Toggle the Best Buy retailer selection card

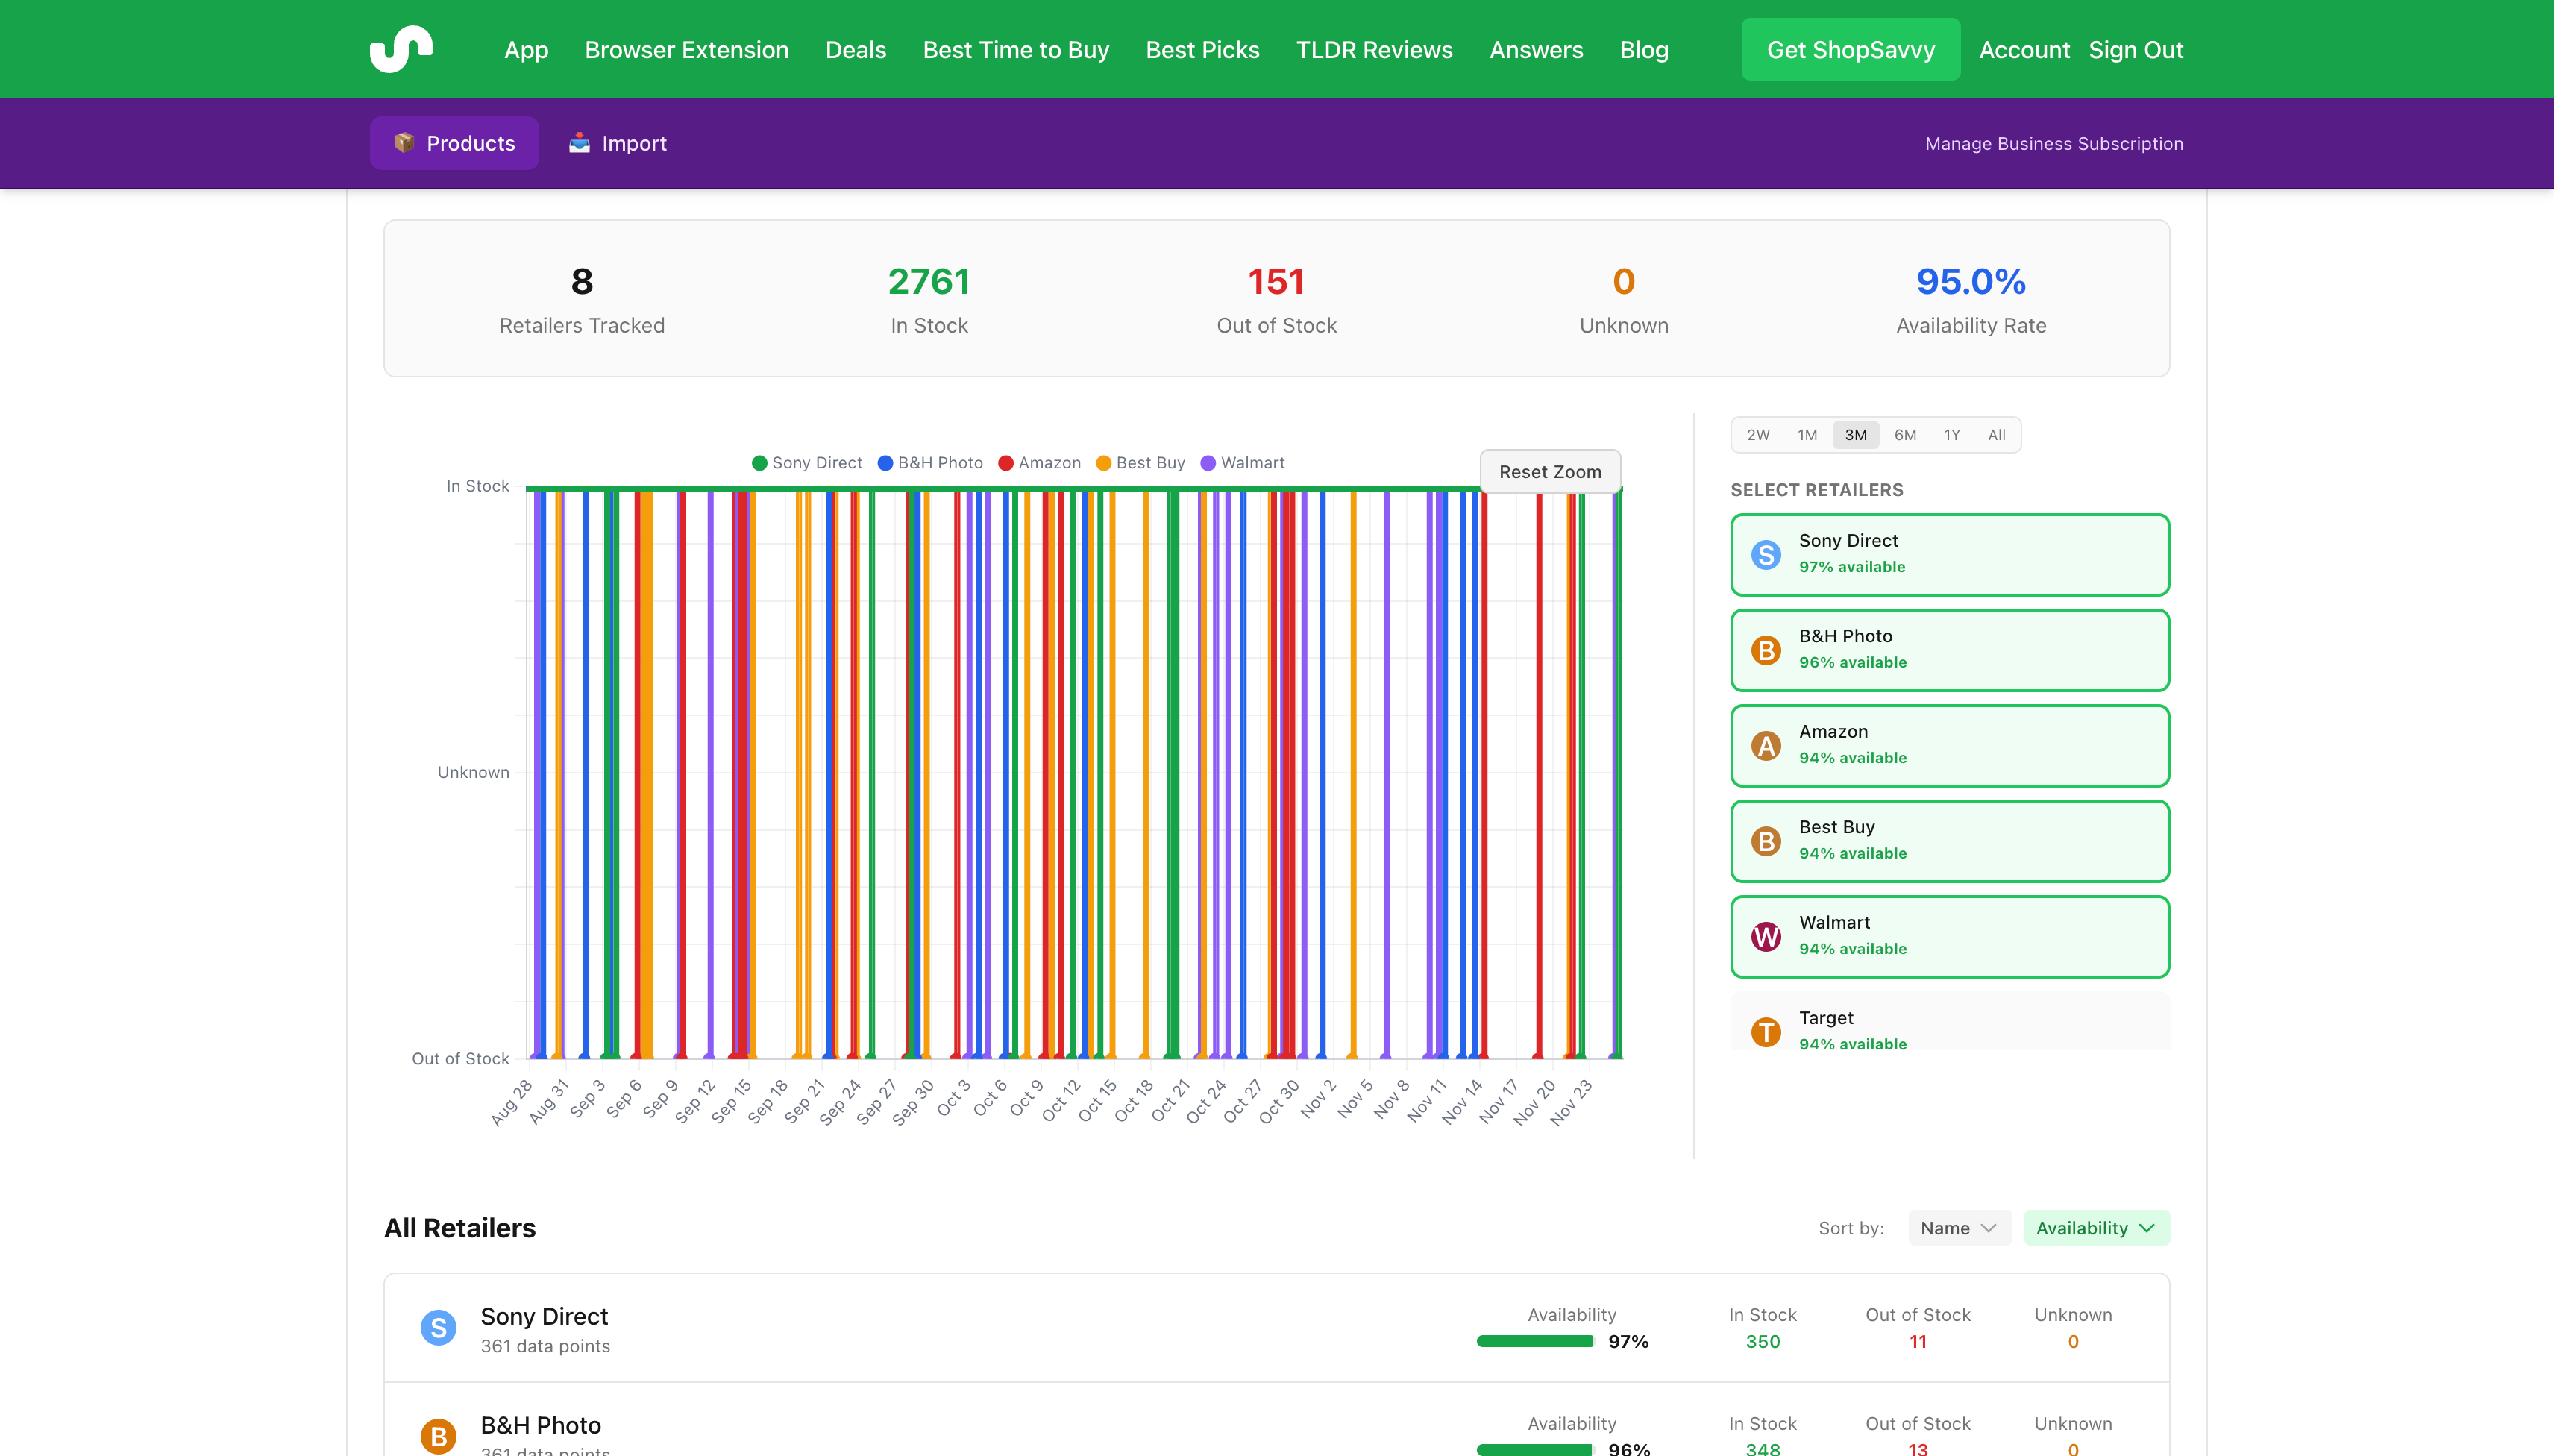1948,840
